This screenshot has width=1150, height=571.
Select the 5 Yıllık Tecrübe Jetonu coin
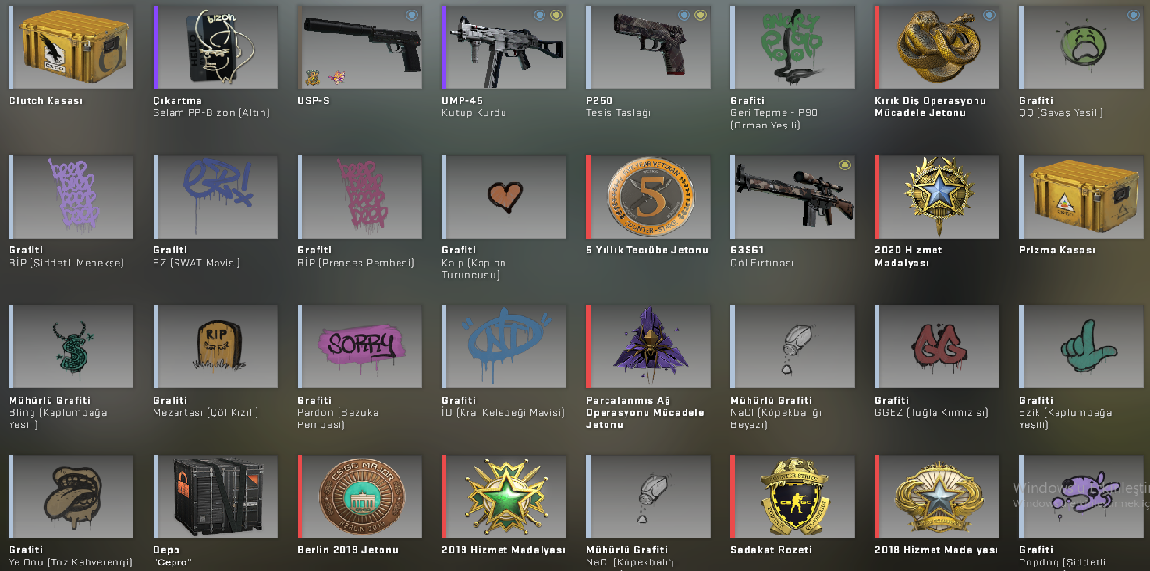pyautogui.click(x=648, y=197)
